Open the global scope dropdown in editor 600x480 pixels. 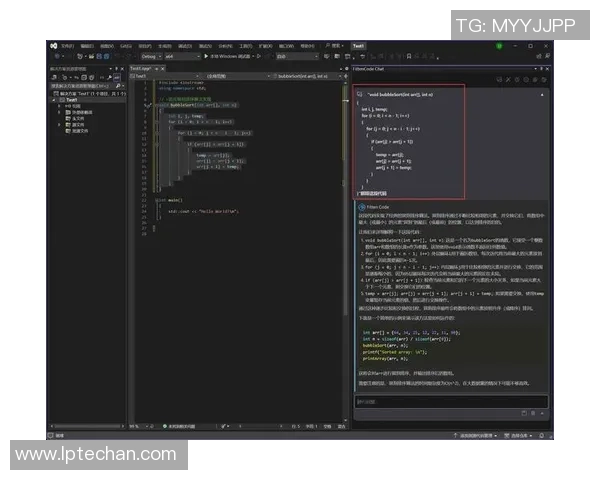(x=236, y=76)
